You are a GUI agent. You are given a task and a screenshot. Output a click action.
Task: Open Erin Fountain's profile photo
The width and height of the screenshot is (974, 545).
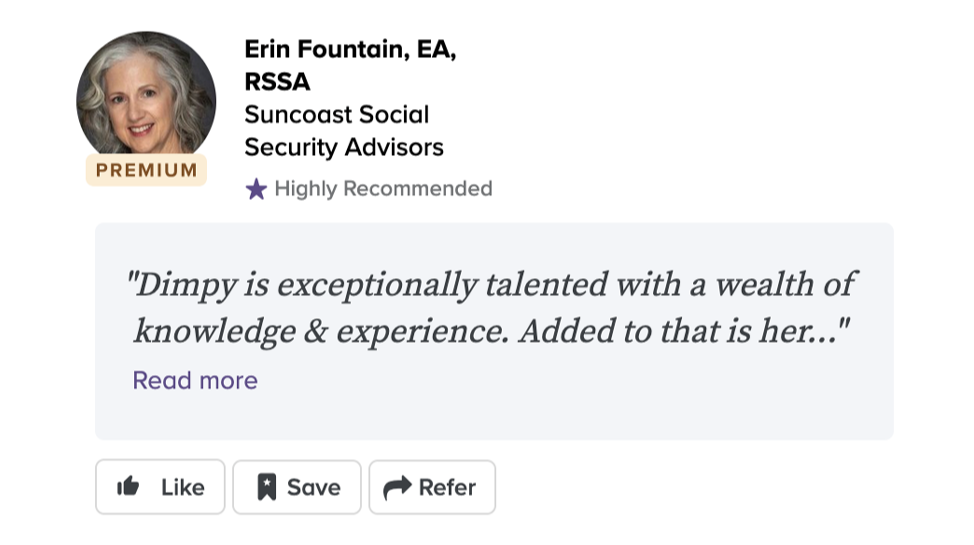click(146, 100)
